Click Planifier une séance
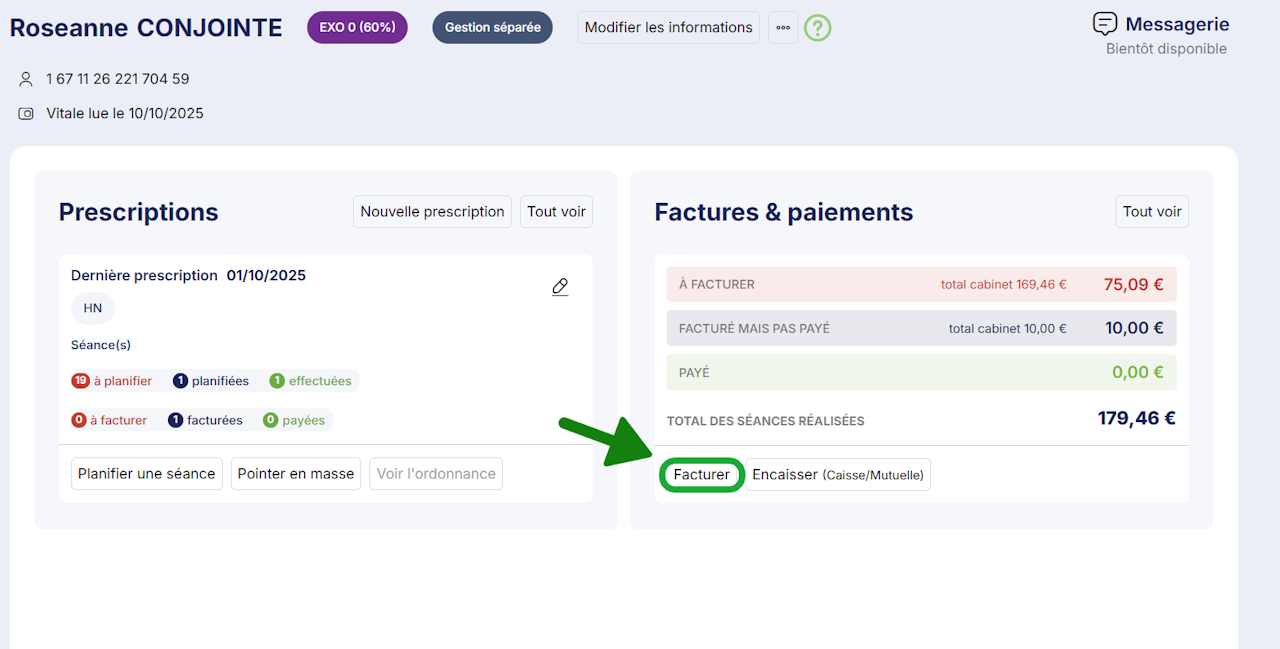Screen dimensions: 1280x649 click(x=147, y=474)
